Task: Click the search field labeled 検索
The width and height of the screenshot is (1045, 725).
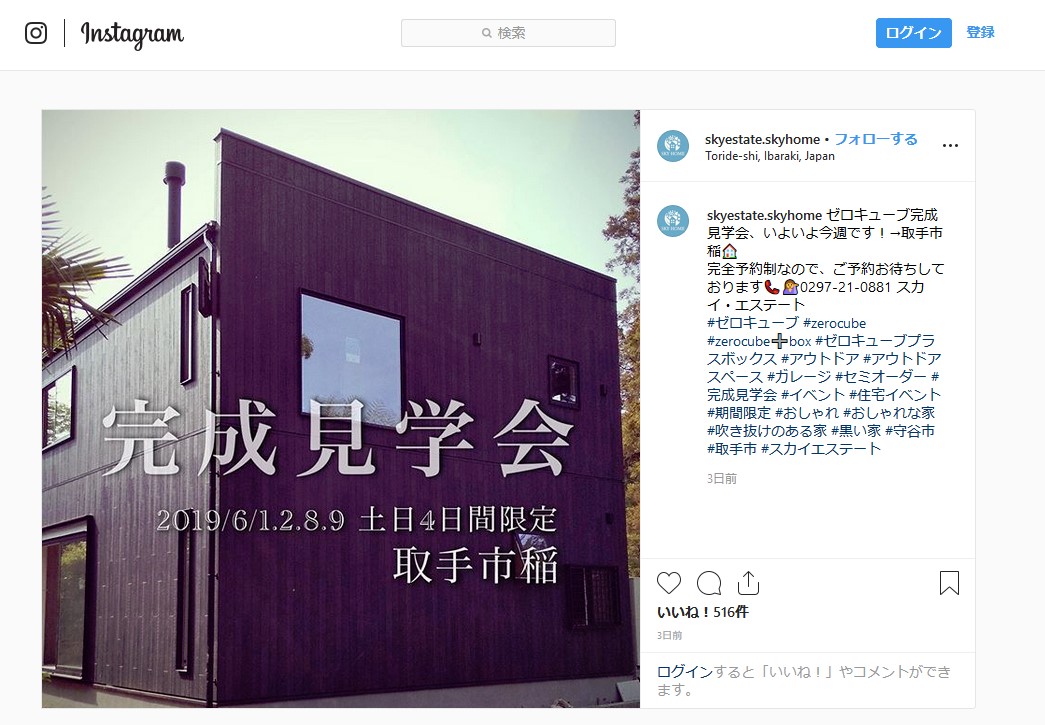Action: (x=508, y=33)
